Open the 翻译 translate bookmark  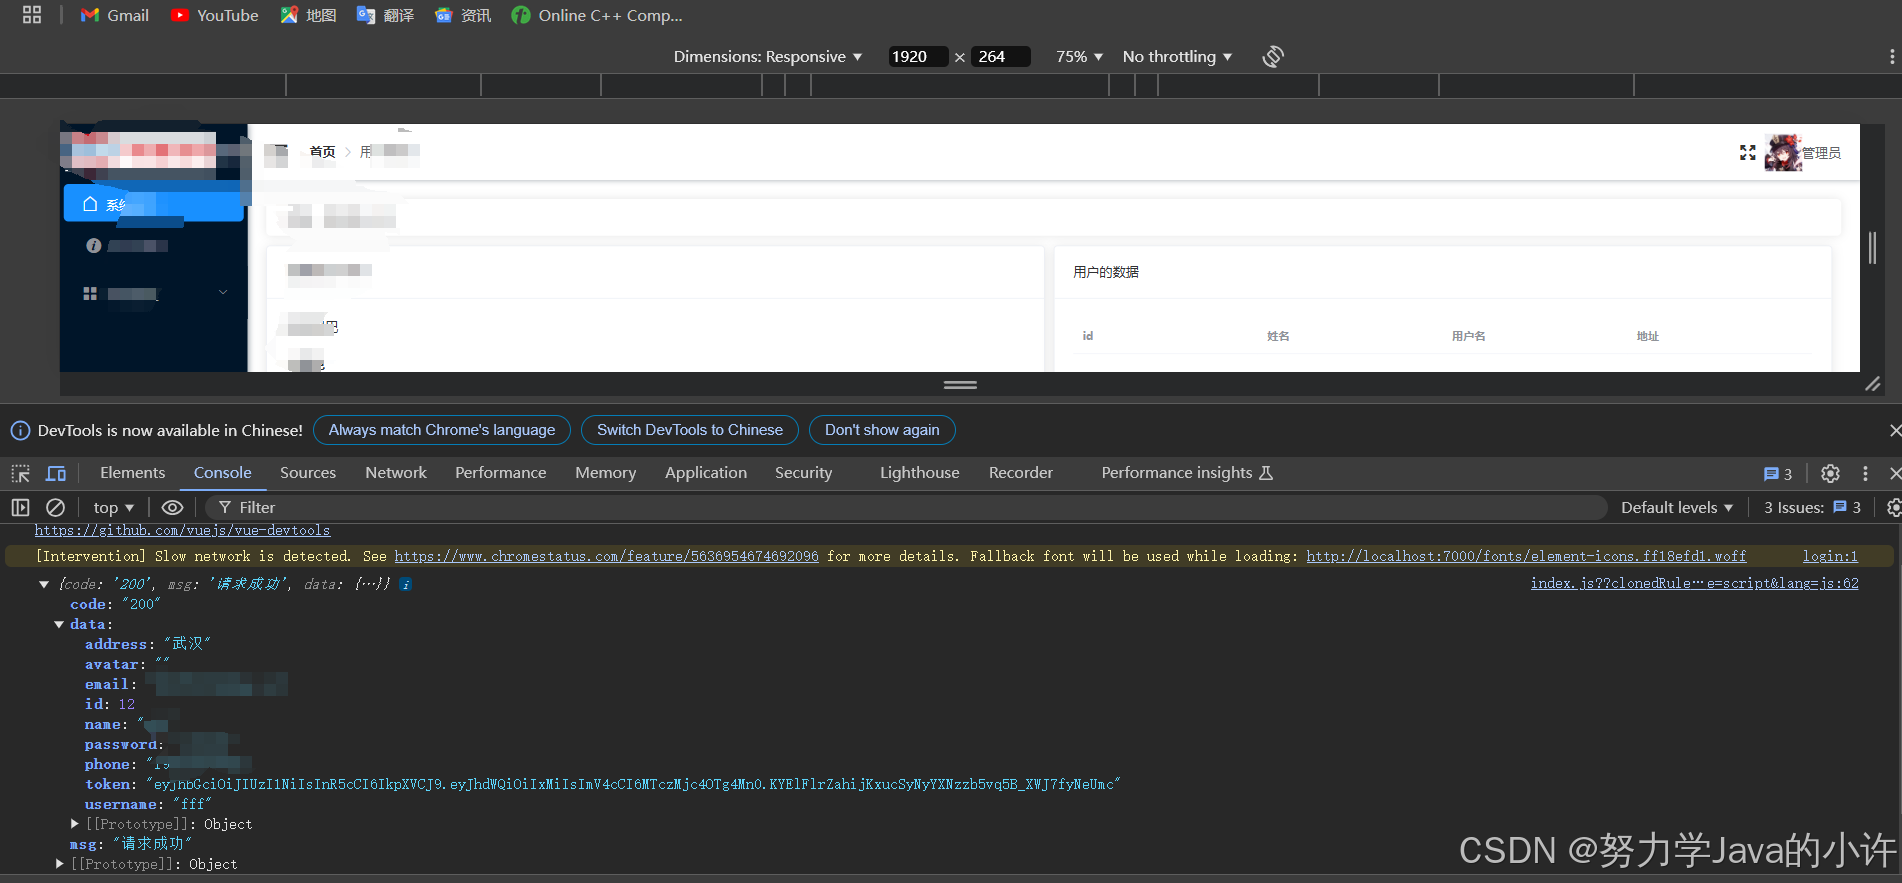[x=385, y=15]
